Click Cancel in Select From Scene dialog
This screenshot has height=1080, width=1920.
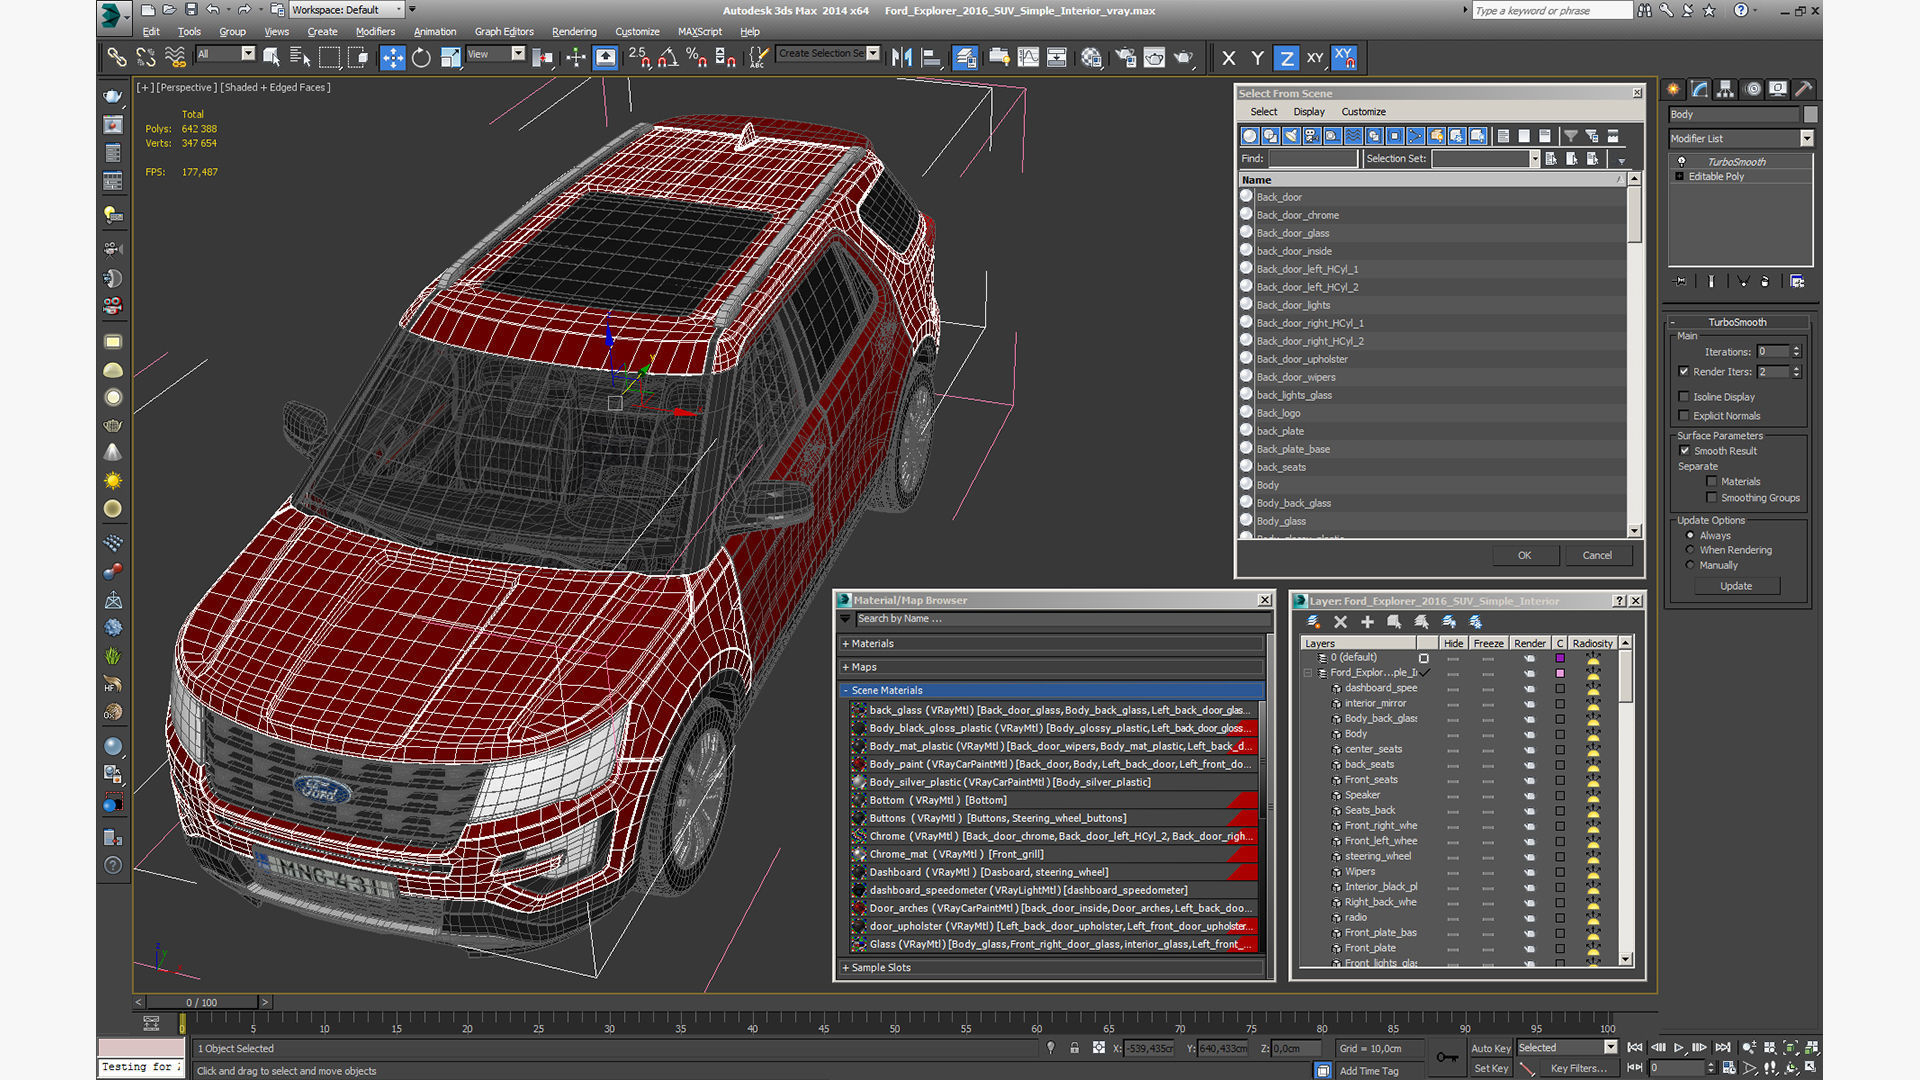[1597, 556]
